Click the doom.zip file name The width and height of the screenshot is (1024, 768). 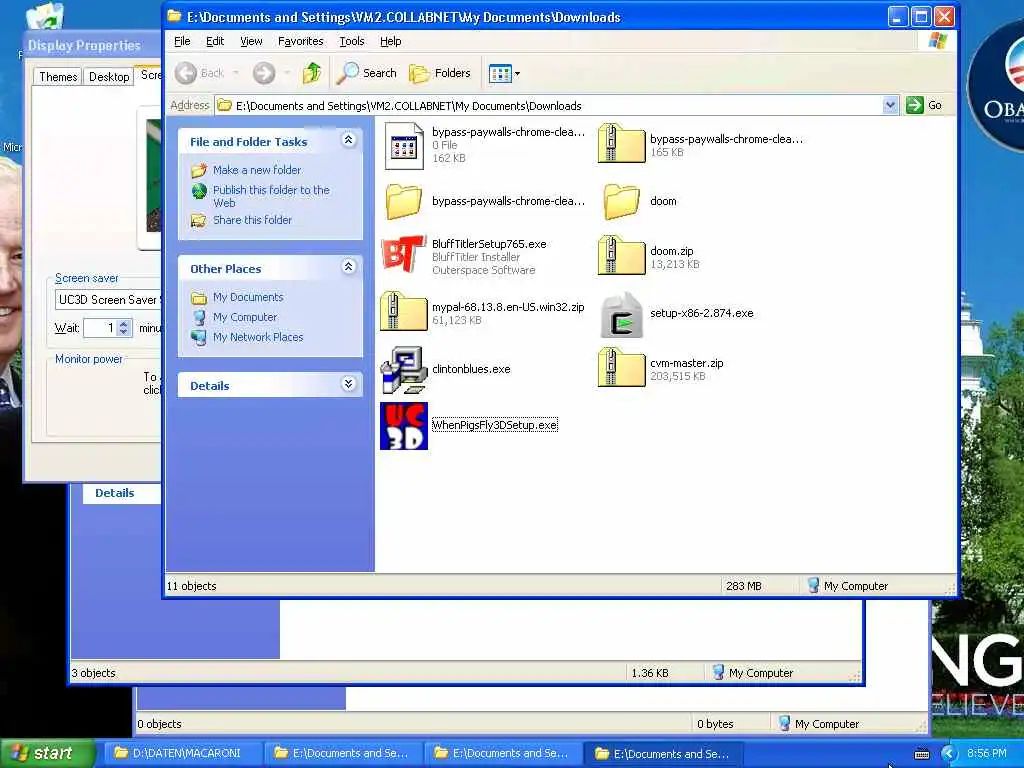coord(672,251)
